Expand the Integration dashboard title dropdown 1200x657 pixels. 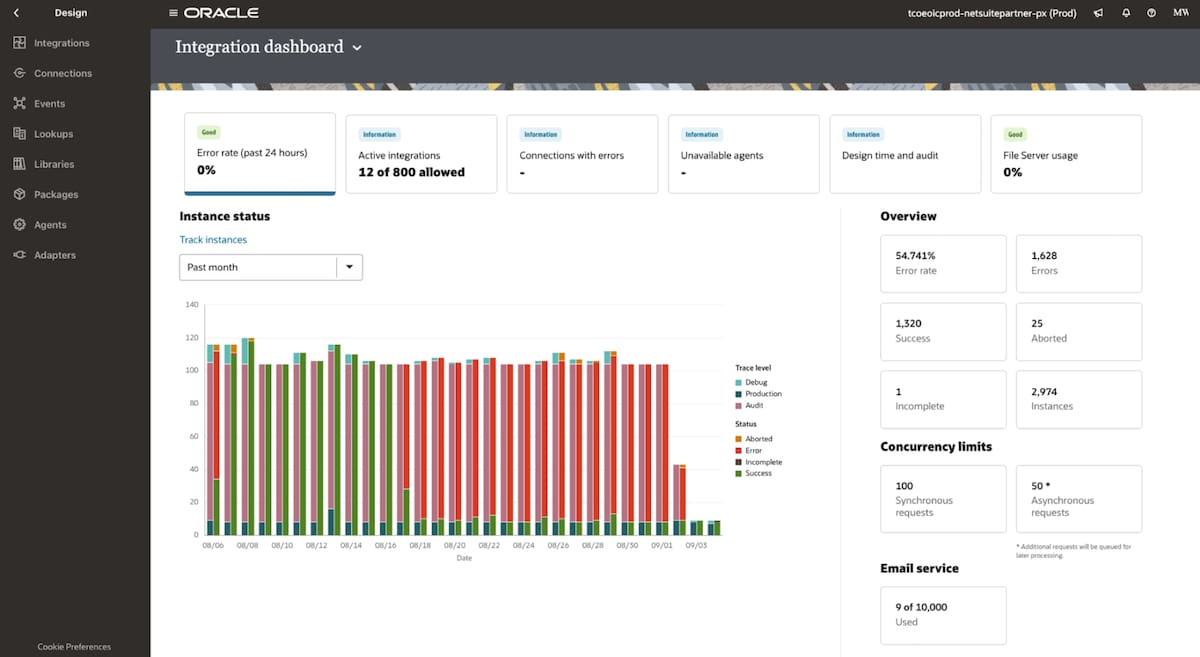click(x=357, y=47)
